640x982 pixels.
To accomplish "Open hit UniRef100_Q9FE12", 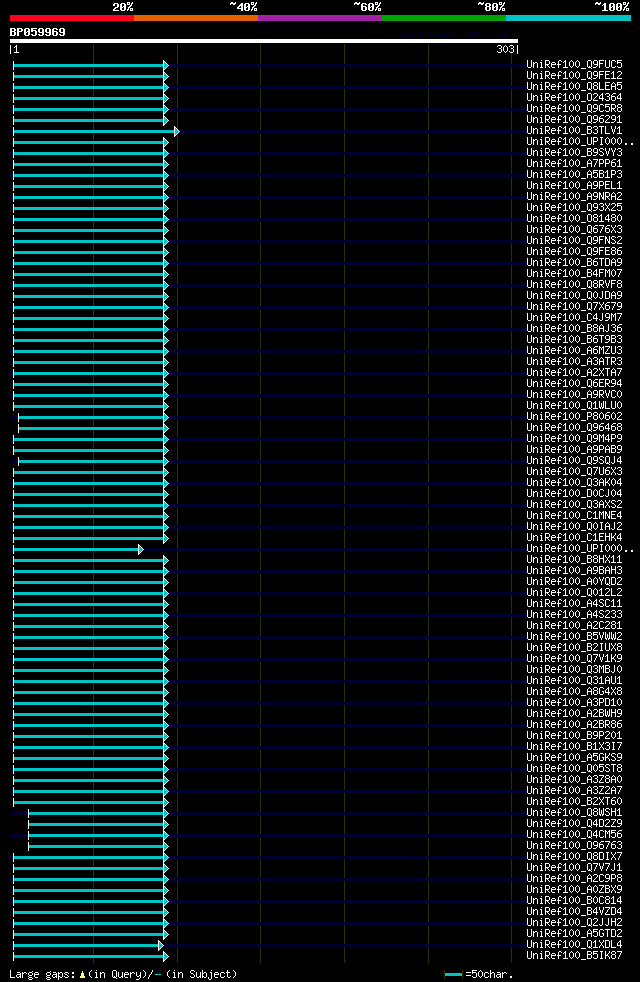I will (574, 76).
